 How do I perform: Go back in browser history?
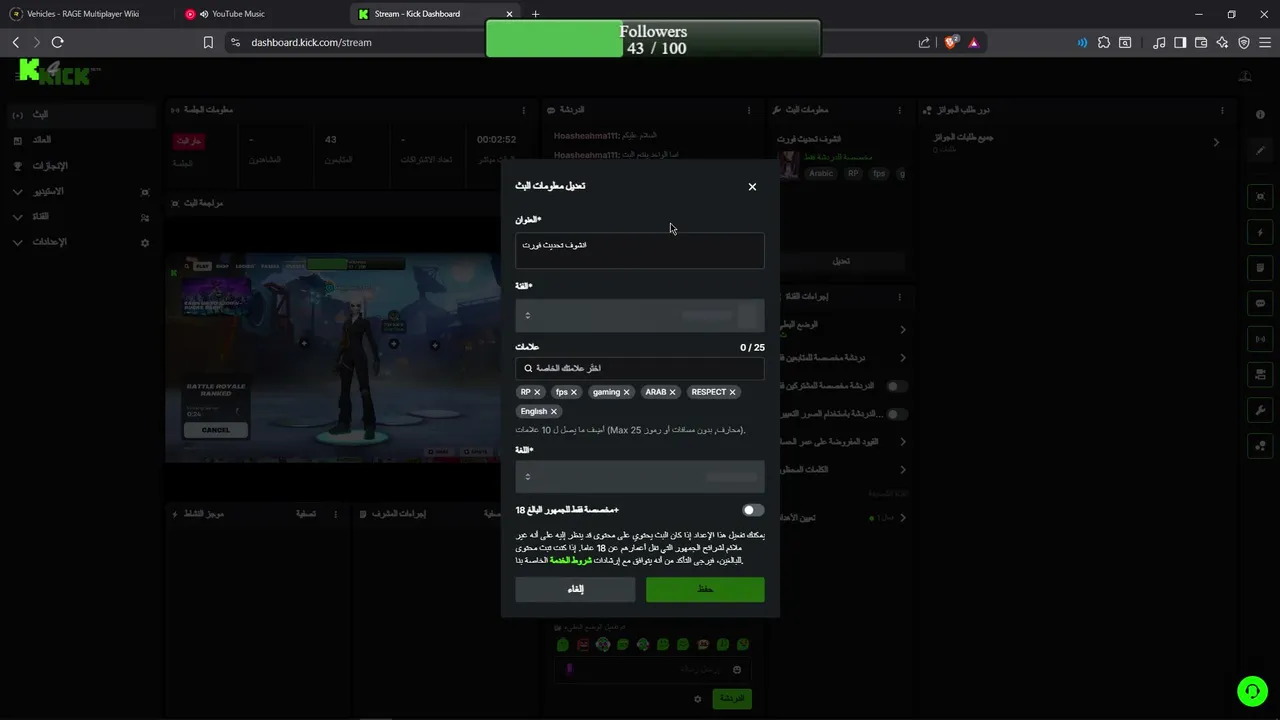(x=16, y=42)
